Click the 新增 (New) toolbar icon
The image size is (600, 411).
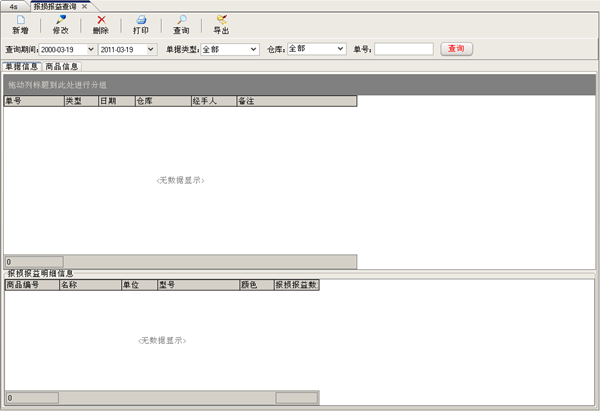point(20,20)
